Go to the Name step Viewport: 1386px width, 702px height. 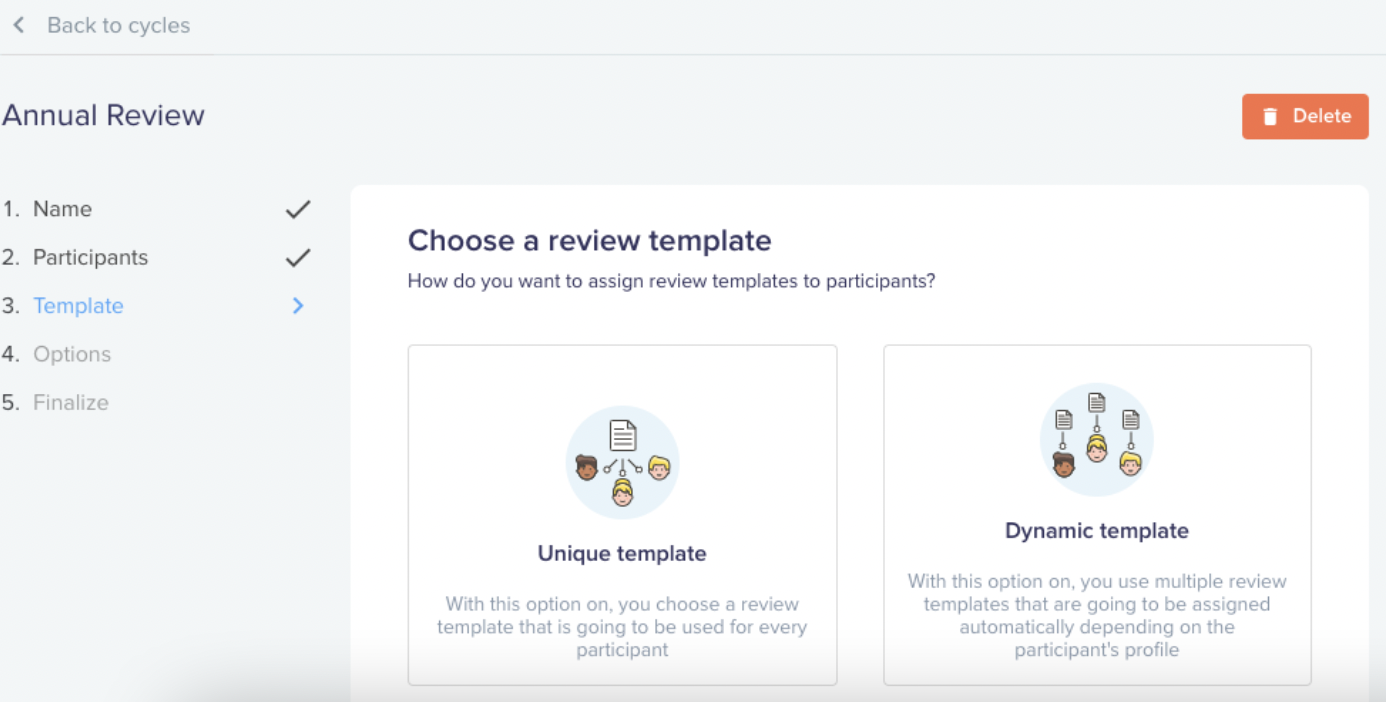62,209
